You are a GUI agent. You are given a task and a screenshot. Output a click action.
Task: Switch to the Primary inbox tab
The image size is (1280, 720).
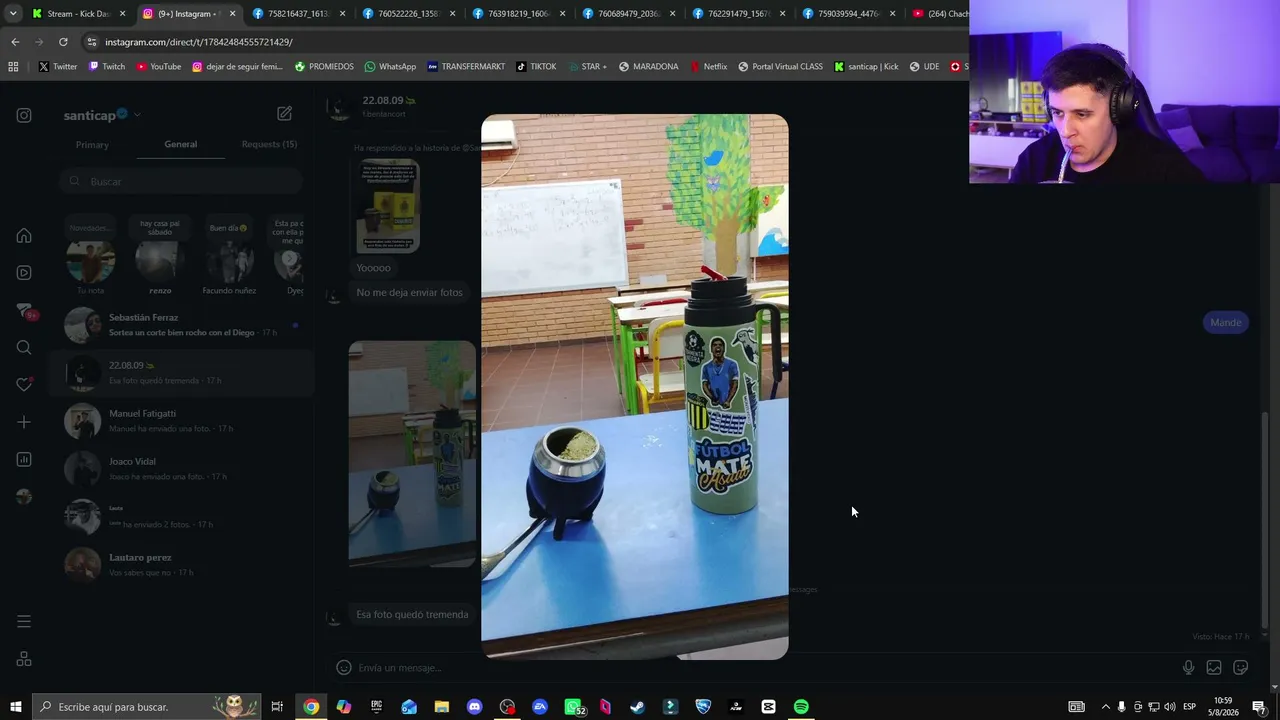pyautogui.click(x=92, y=145)
